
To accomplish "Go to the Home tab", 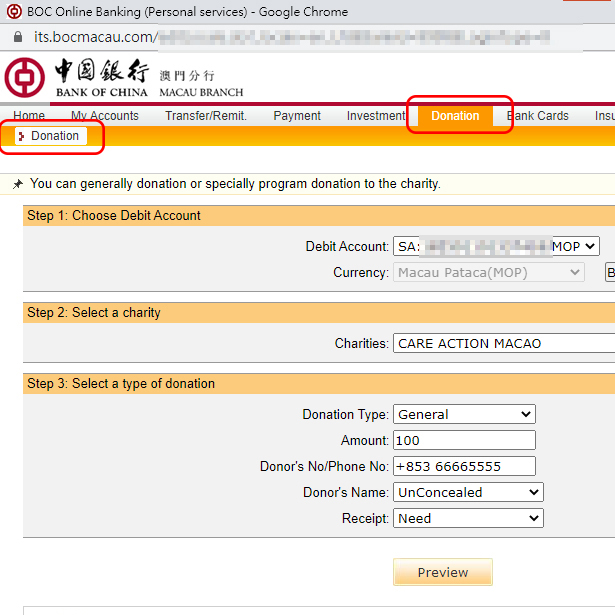I will coord(29,116).
